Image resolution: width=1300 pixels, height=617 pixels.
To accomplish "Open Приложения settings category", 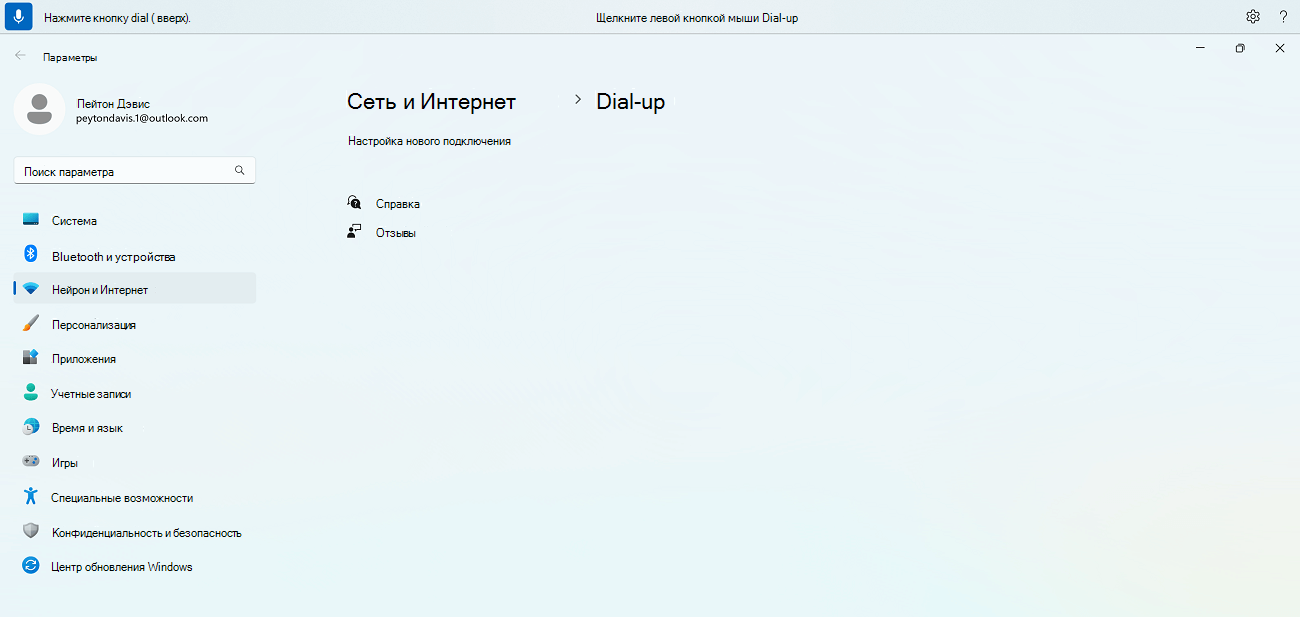I will tap(135, 358).
